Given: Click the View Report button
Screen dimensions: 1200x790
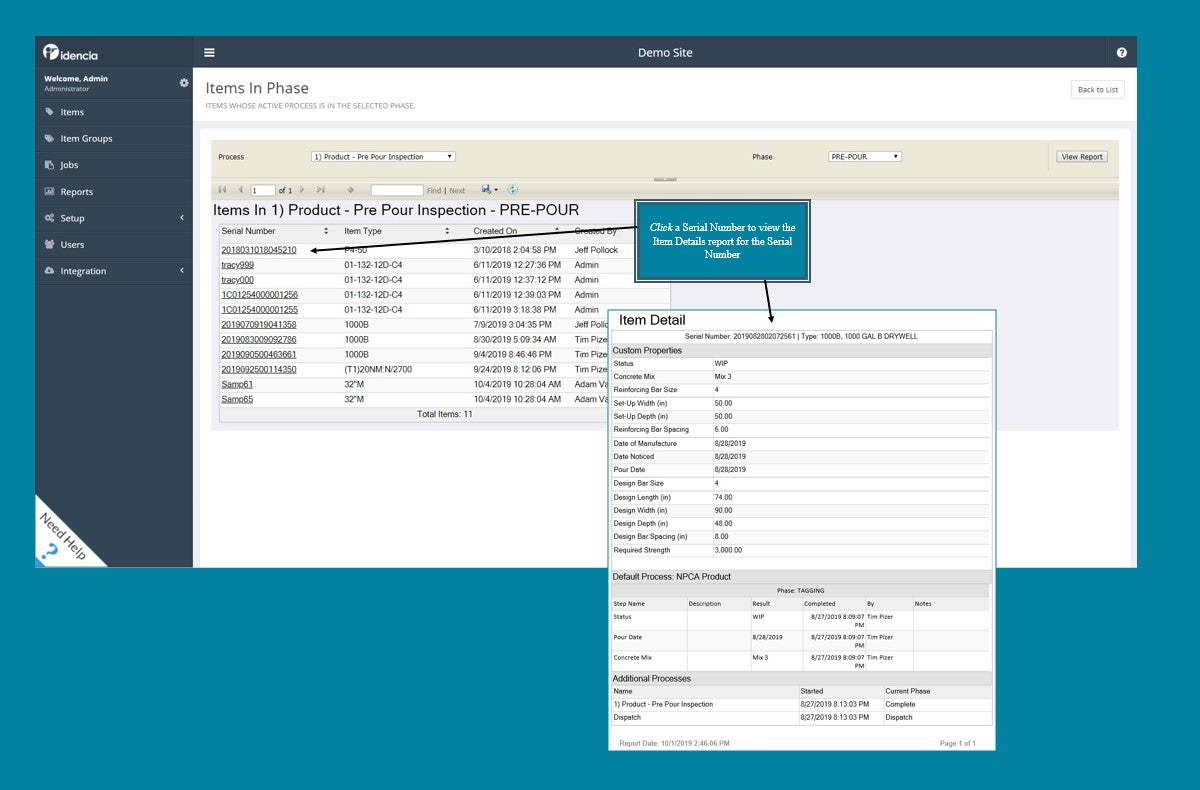Looking at the screenshot, I should 1082,157.
